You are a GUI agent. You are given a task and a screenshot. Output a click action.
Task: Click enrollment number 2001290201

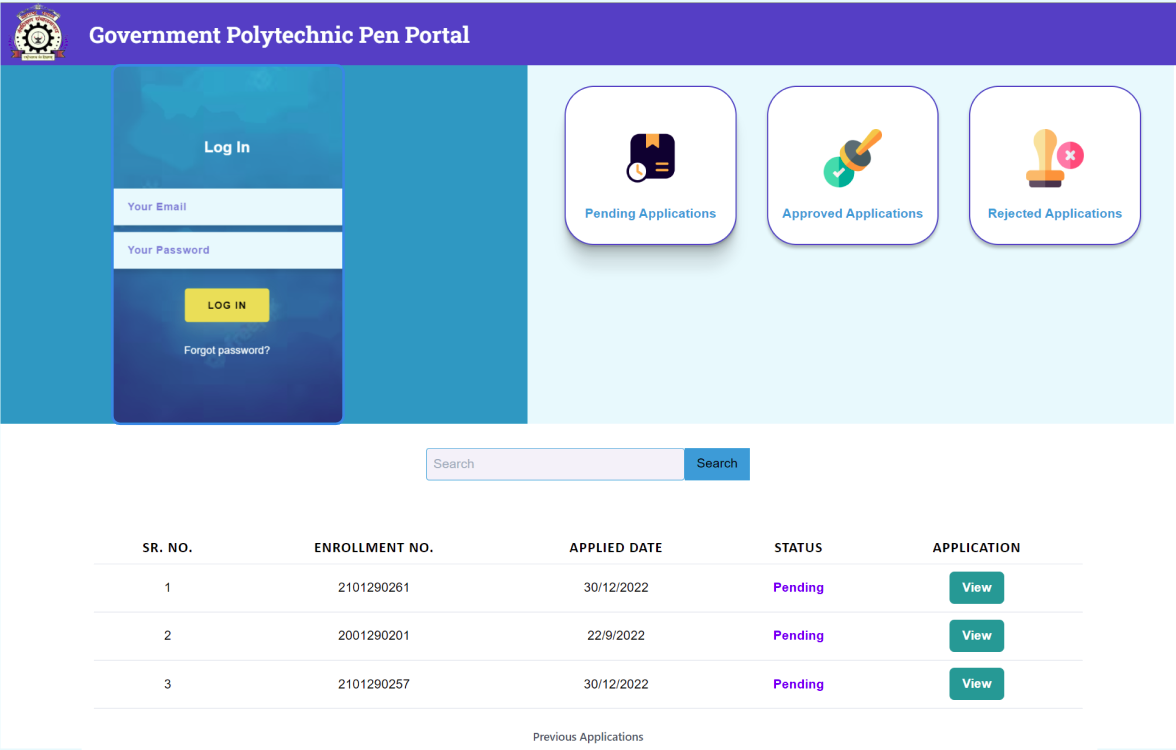tap(374, 636)
